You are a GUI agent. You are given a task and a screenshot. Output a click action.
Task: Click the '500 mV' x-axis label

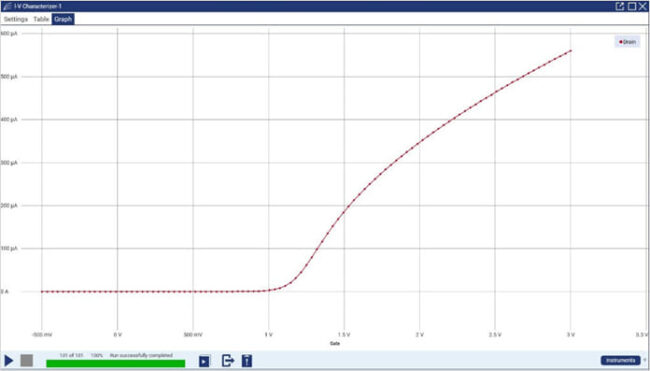pyautogui.click(x=193, y=334)
